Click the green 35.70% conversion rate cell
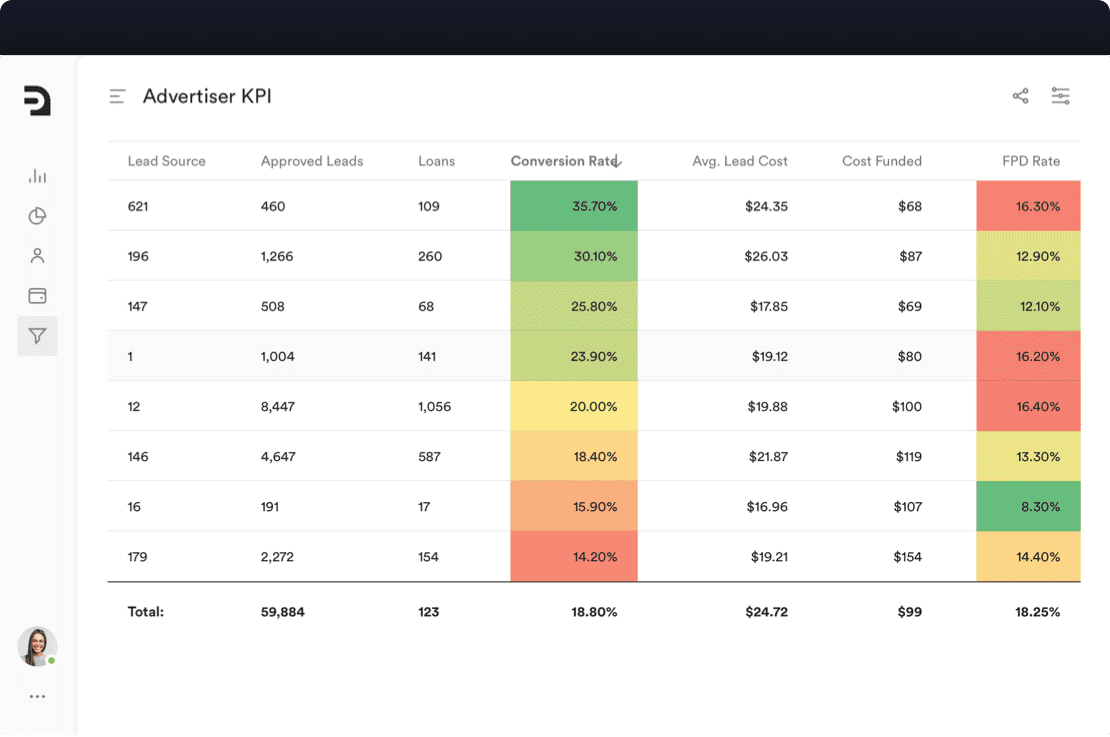The height and width of the screenshot is (737, 1110). [574, 206]
